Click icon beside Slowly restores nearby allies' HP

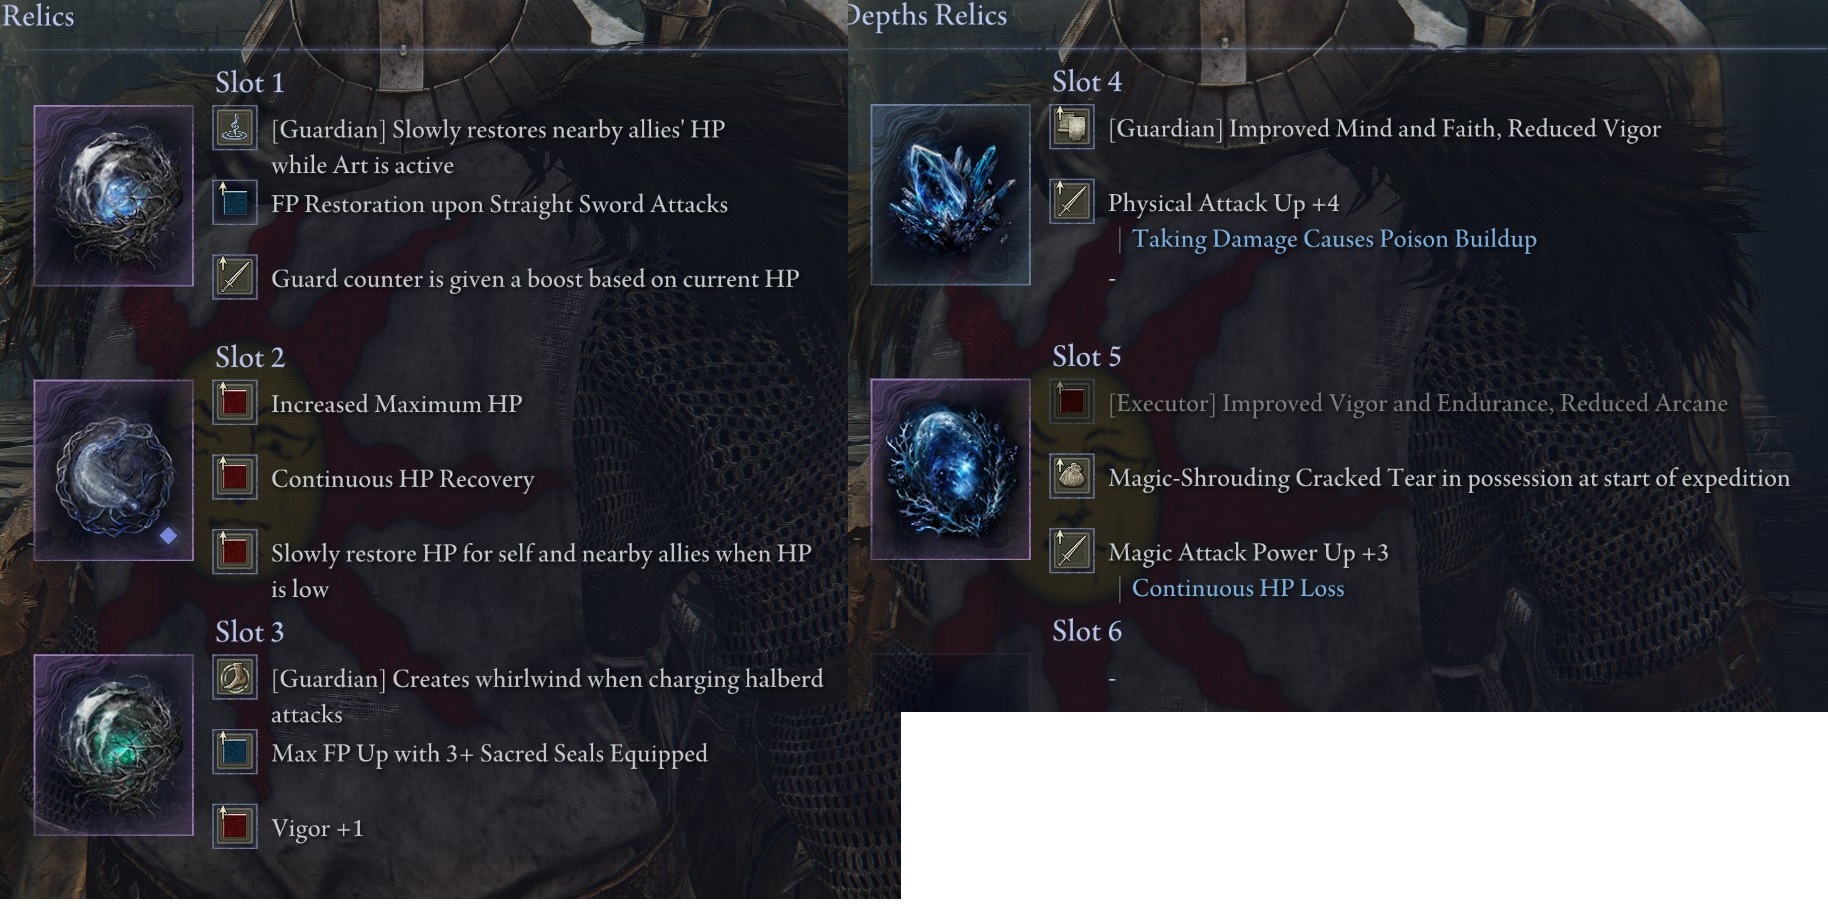pyautogui.click(x=235, y=129)
